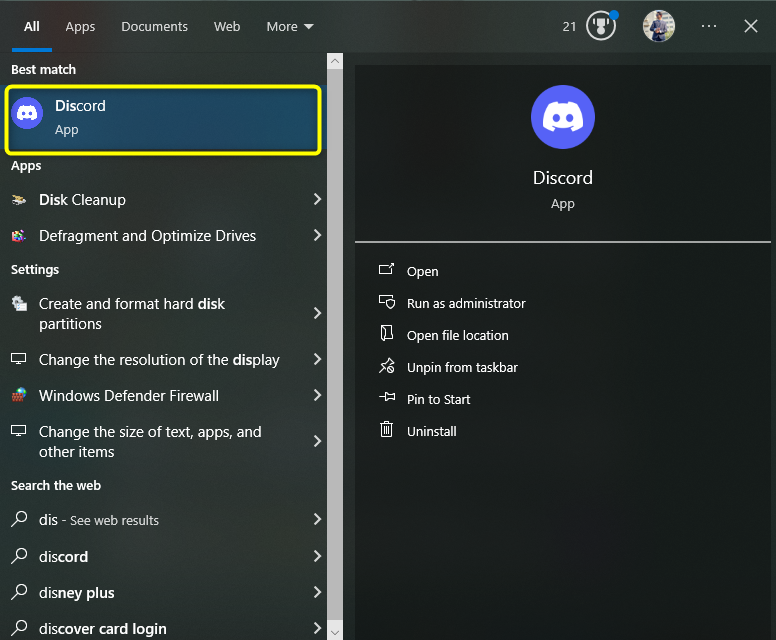Click results list scrollbar down arrow
Viewport: 776px width, 640px height.
click(335, 632)
